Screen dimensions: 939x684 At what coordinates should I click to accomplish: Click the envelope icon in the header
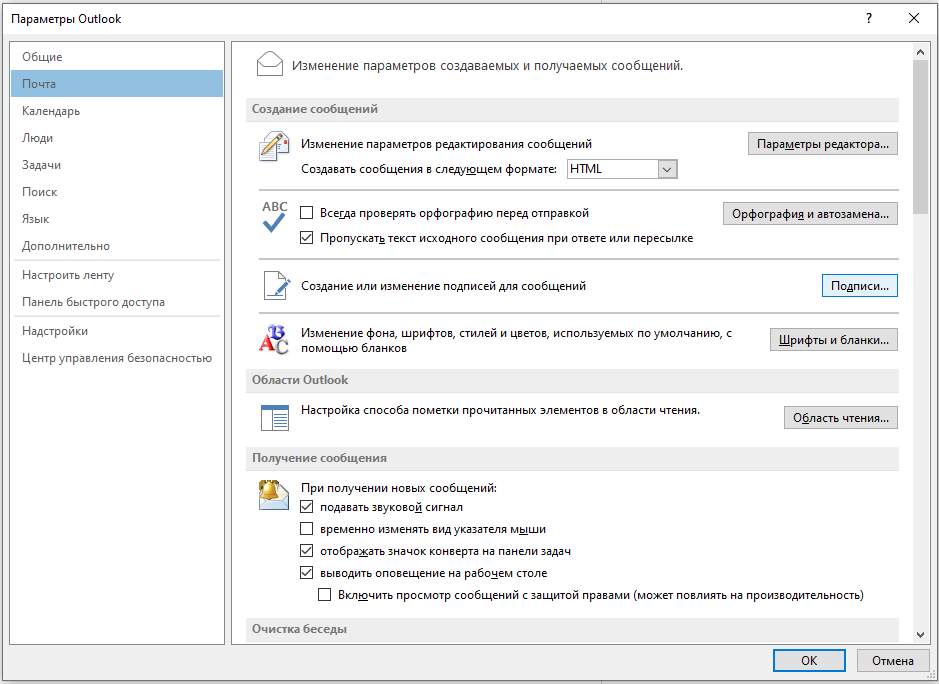click(x=269, y=64)
